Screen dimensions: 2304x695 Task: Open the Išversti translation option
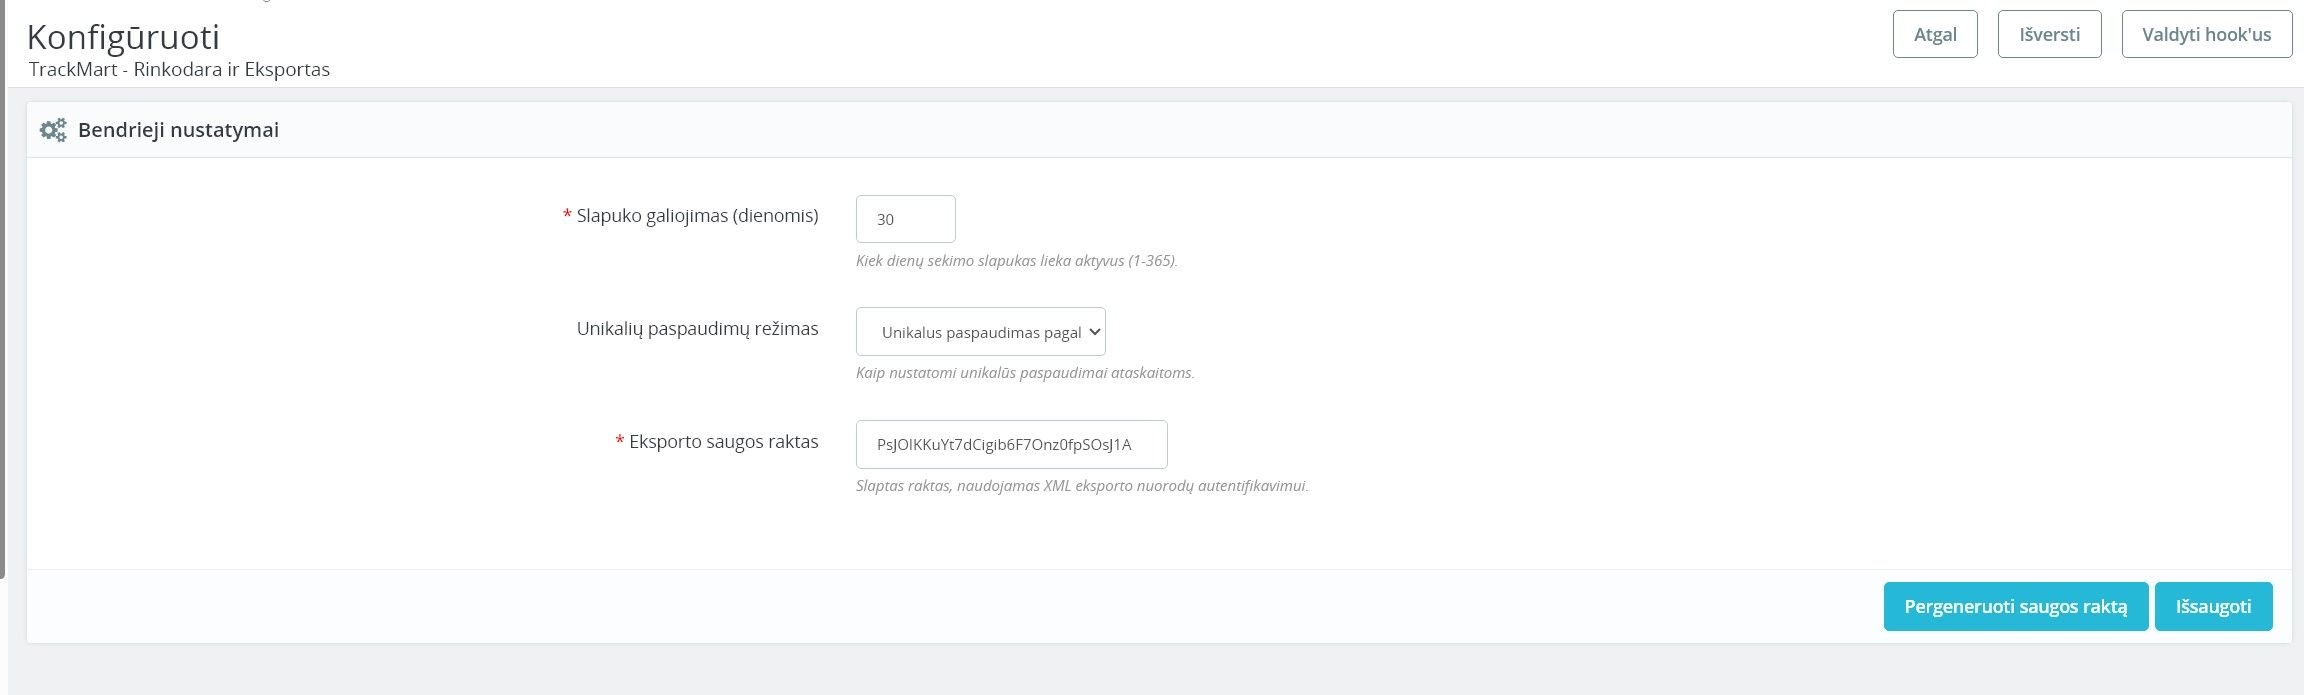2049,34
